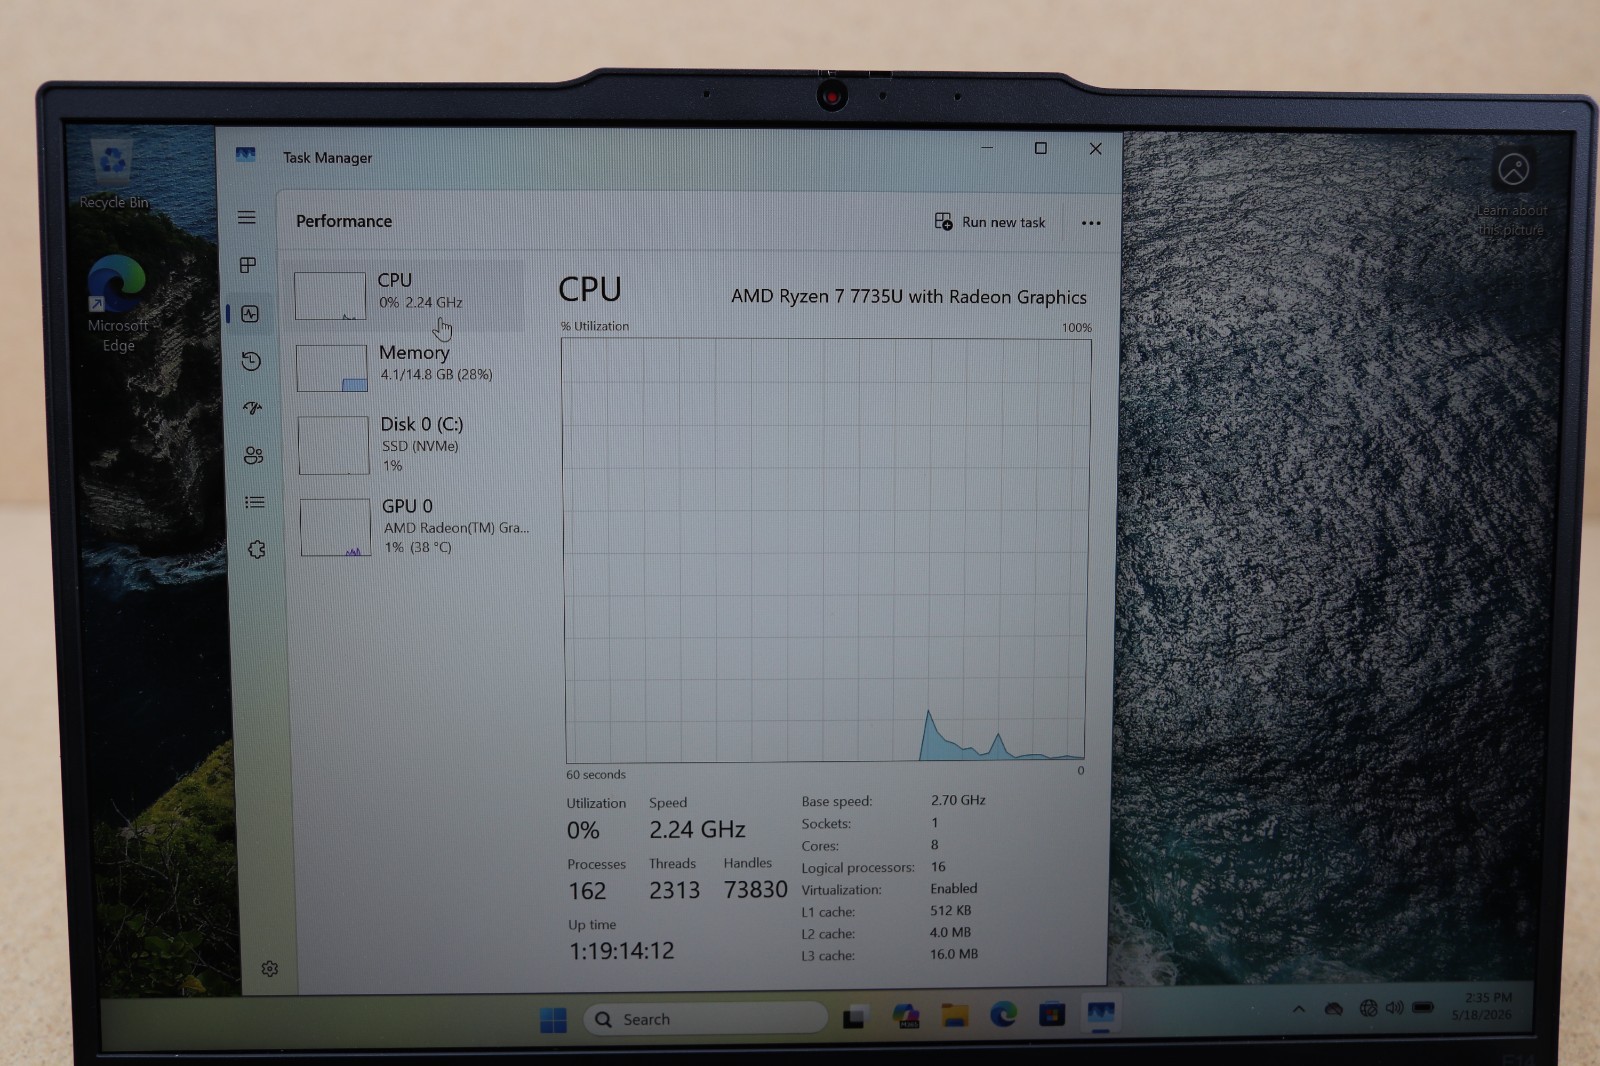Click the GPU 0 mini graph thumbnail

(x=336, y=528)
